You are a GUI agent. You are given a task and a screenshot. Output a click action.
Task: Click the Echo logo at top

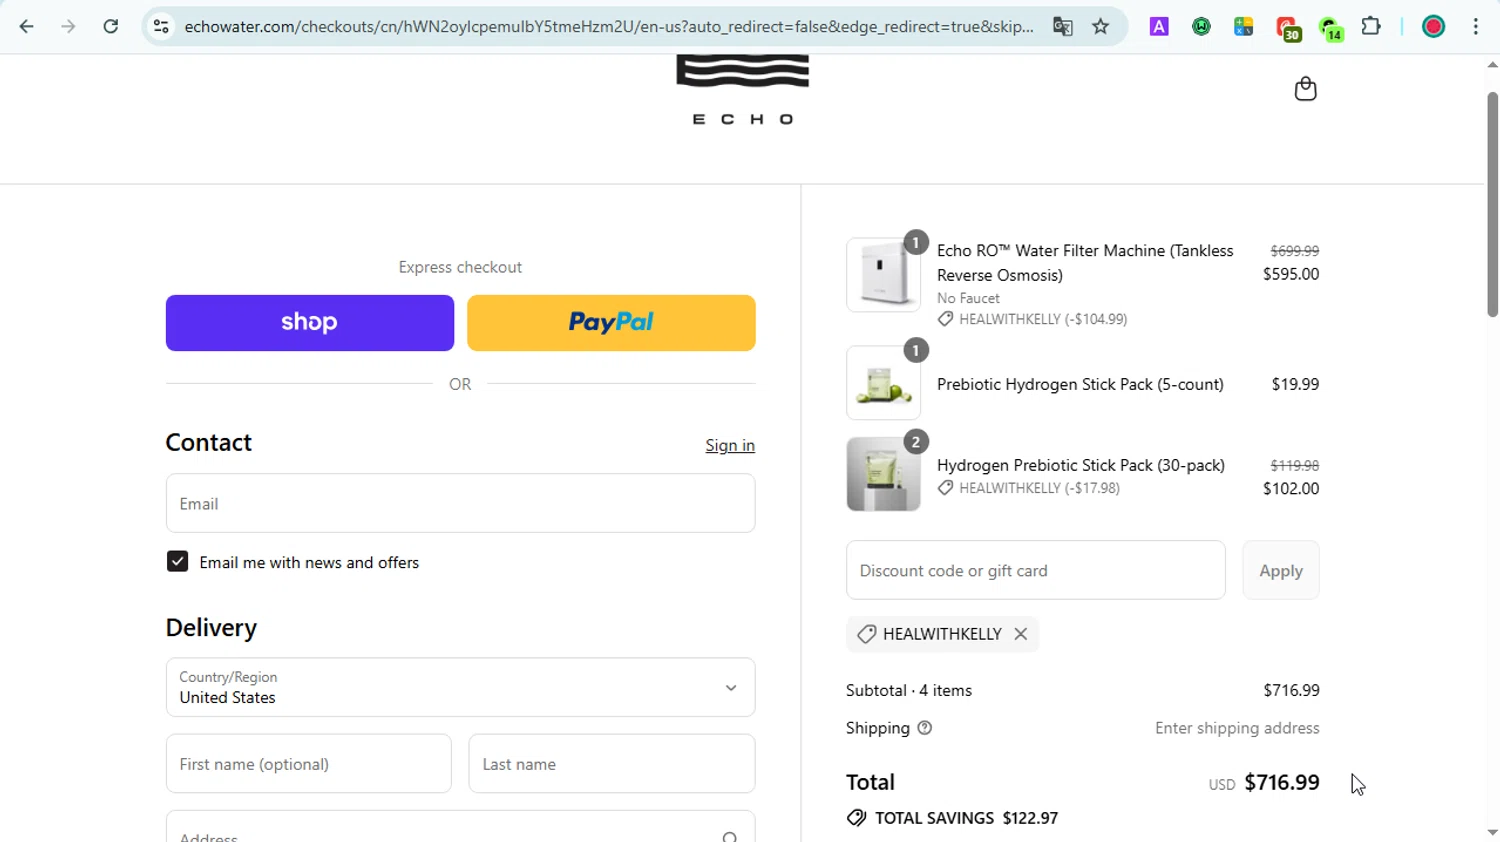tap(742, 90)
